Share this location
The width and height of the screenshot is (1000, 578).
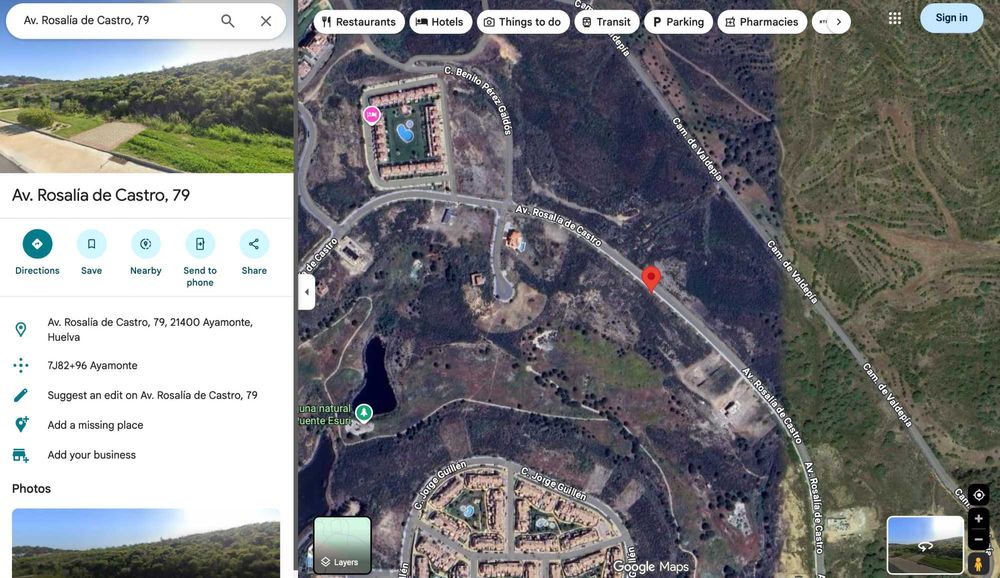(x=254, y=253)
